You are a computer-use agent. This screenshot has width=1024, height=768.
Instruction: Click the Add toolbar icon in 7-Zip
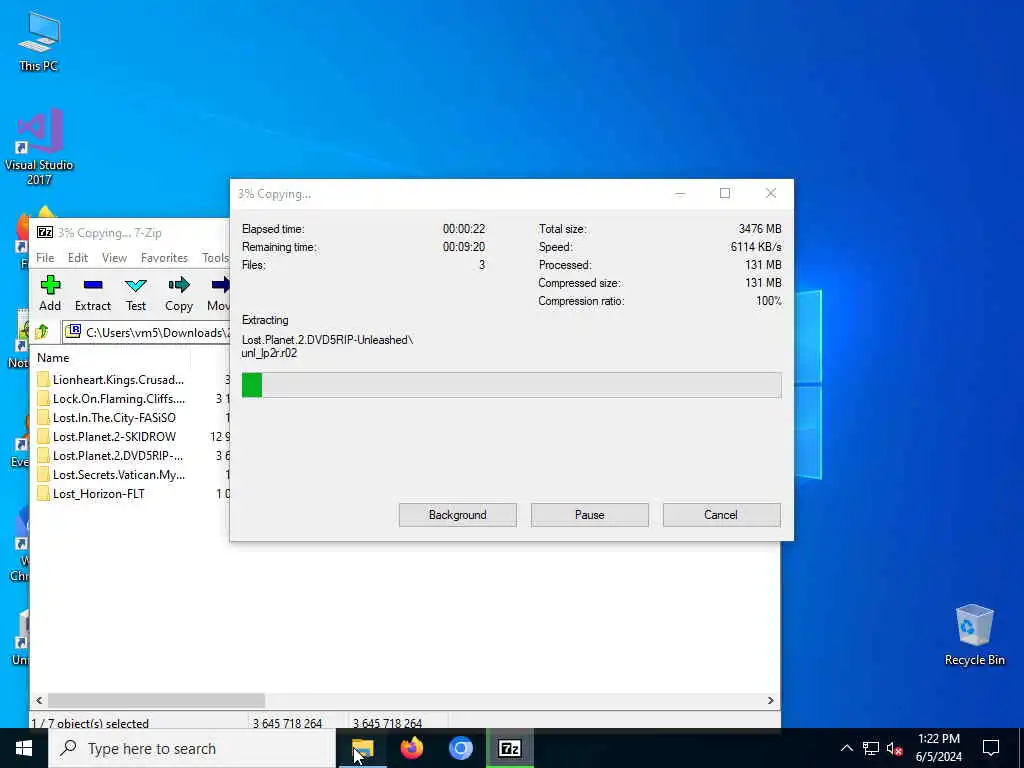tap(50, 285)
